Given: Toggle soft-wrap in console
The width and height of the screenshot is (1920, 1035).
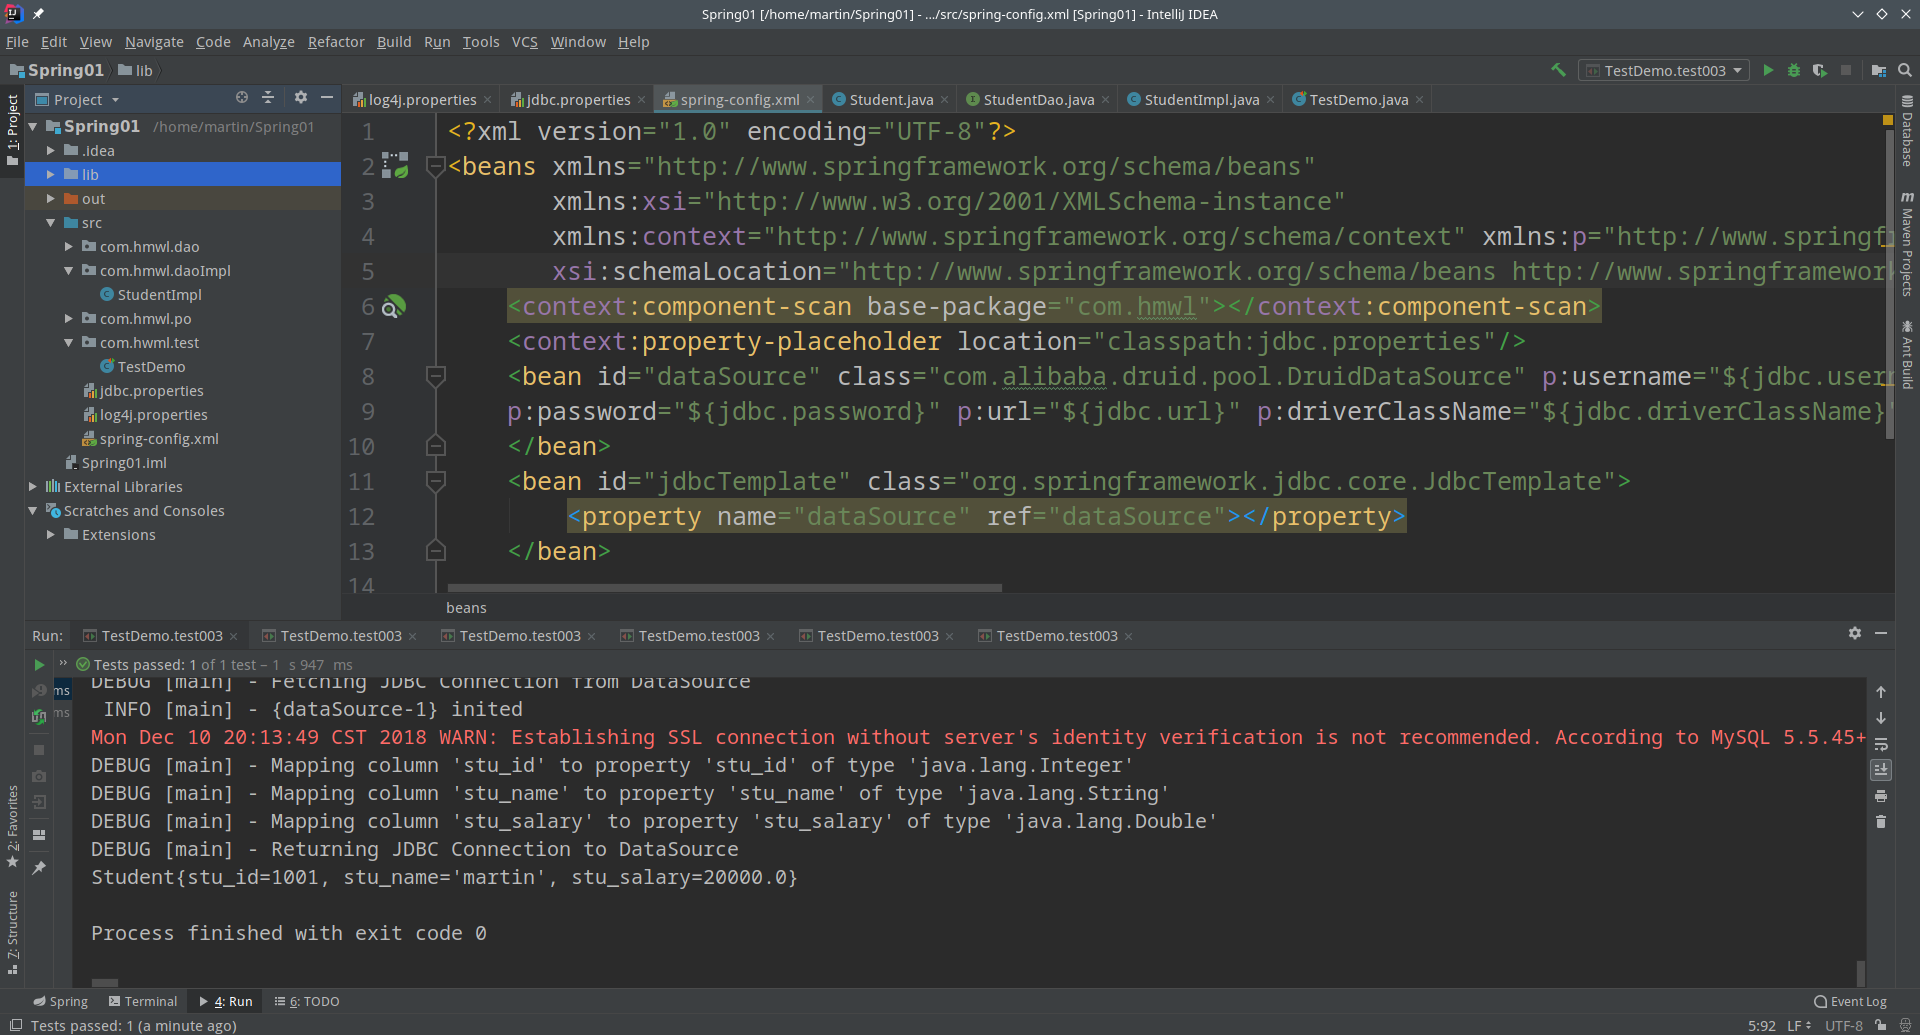Looking at the screenshot, I should tap(1881, 744).
